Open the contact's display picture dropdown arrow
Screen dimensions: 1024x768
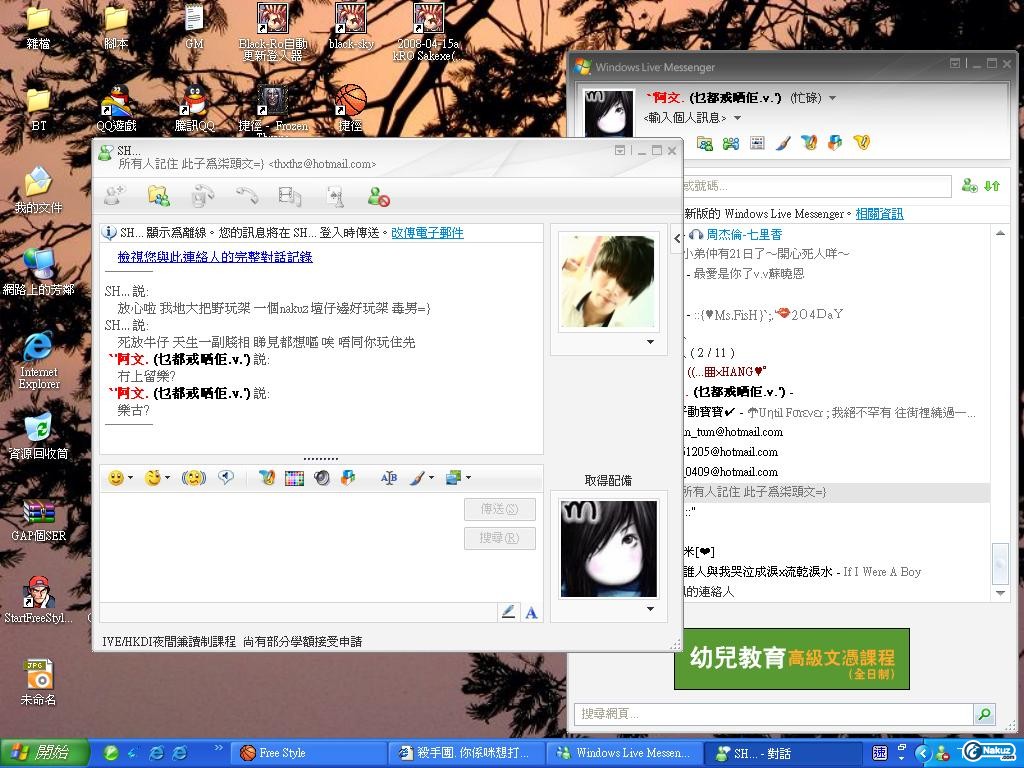(650, 342)
